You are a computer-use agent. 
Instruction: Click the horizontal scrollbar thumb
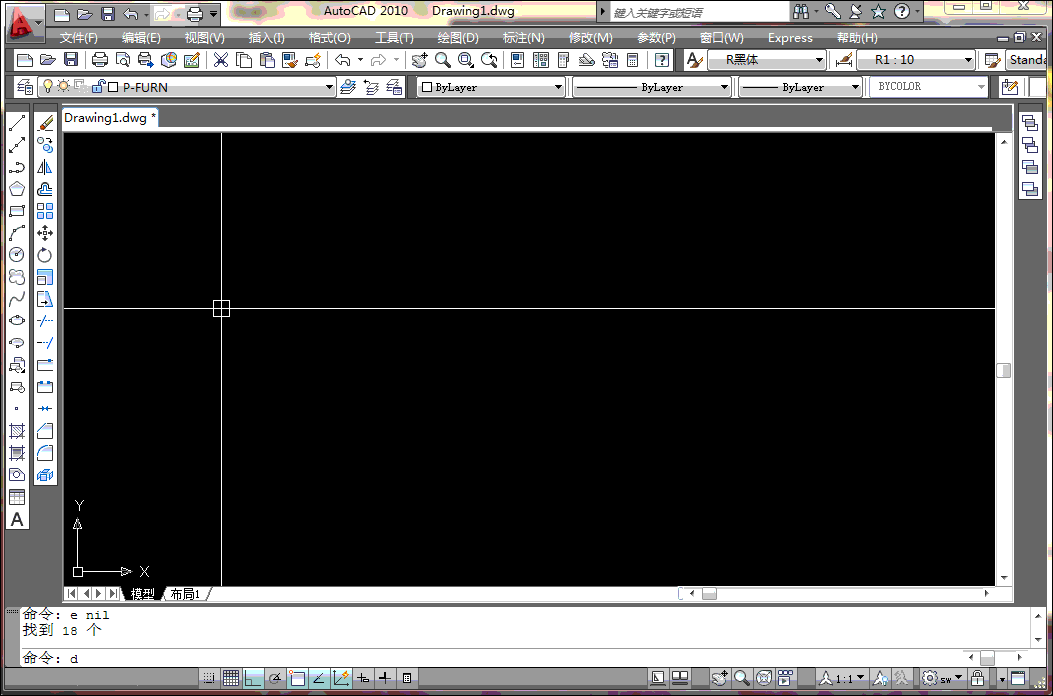tap(709, 594)
